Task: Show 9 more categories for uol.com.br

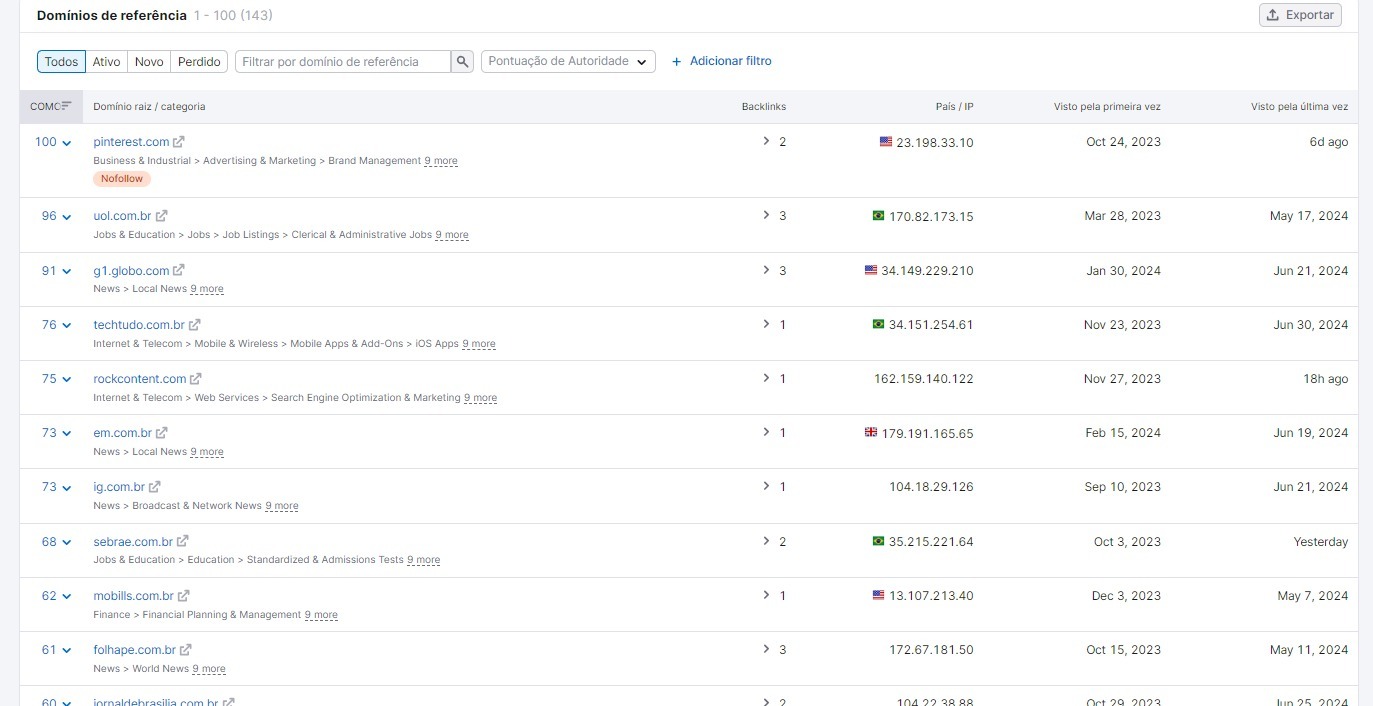Action: tap(452, 235)
